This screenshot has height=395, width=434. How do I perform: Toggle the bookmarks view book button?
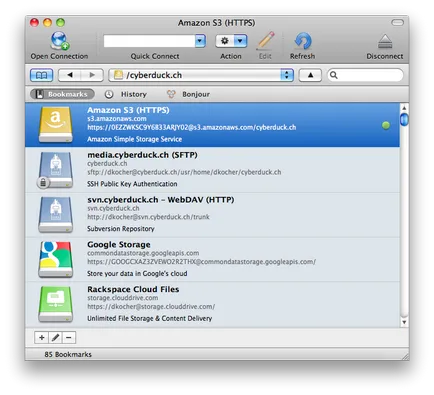(x=41, y=75)
